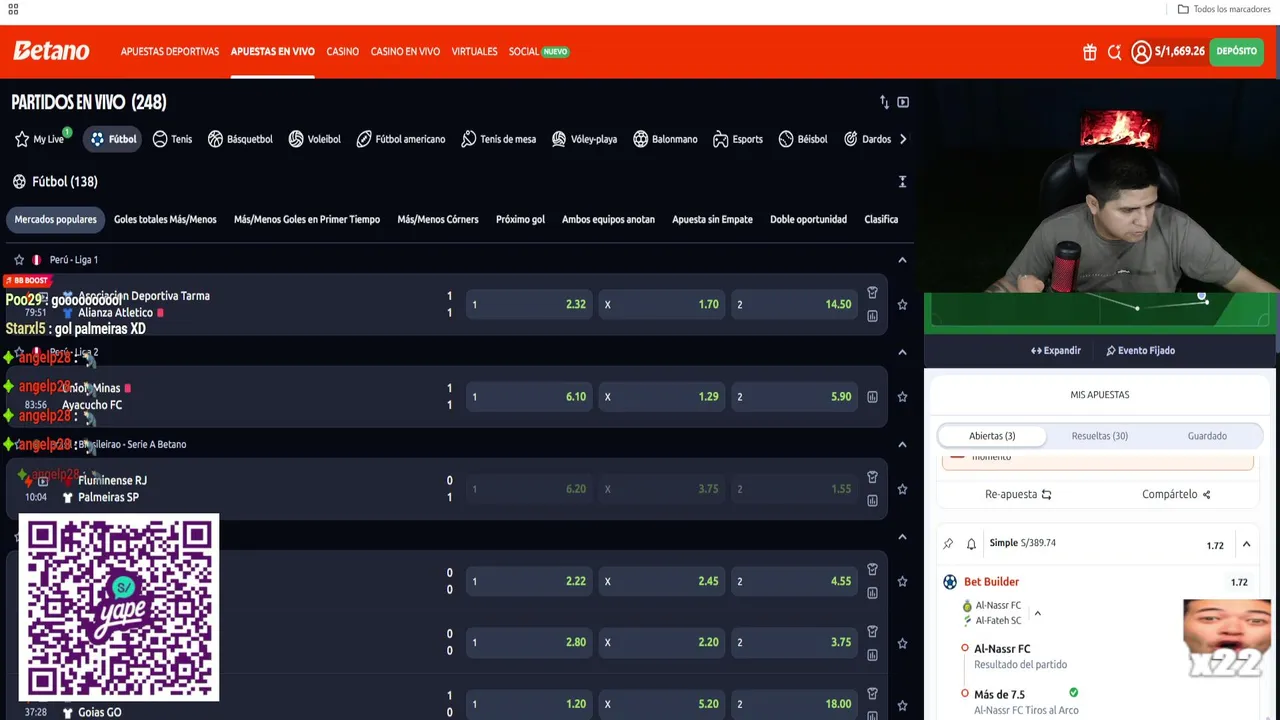The width and height of the screenshot is (1280, 720).
Task: Favorite the match with odds 2.80 star
Action: point(902,643)
